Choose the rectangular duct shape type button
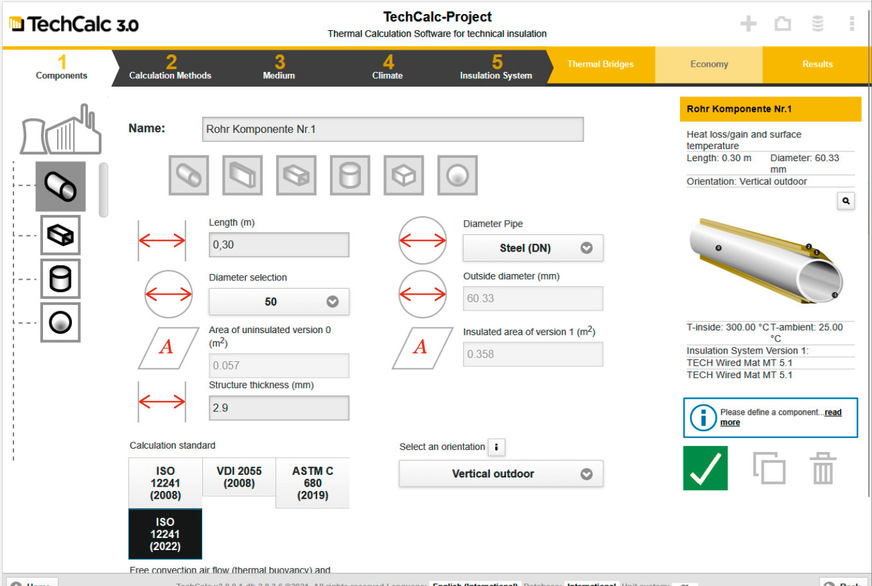 click(x=296, y=175)
